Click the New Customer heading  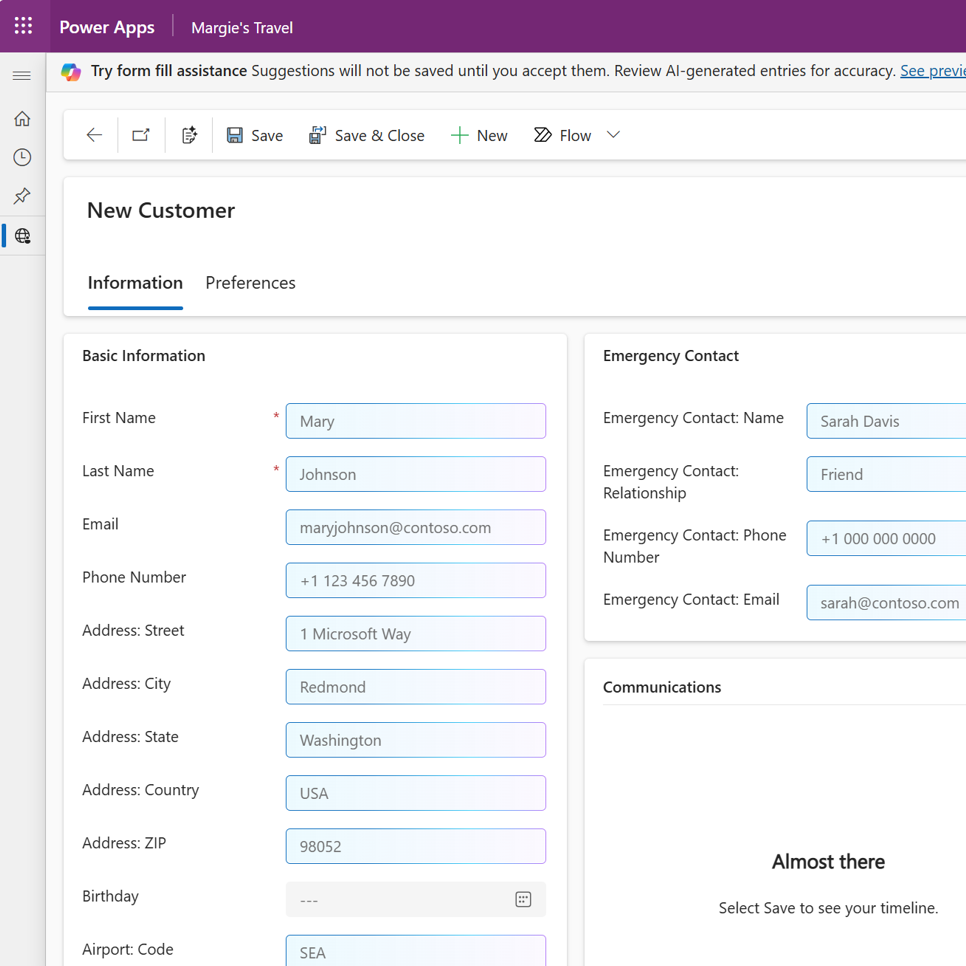(161, 211)
